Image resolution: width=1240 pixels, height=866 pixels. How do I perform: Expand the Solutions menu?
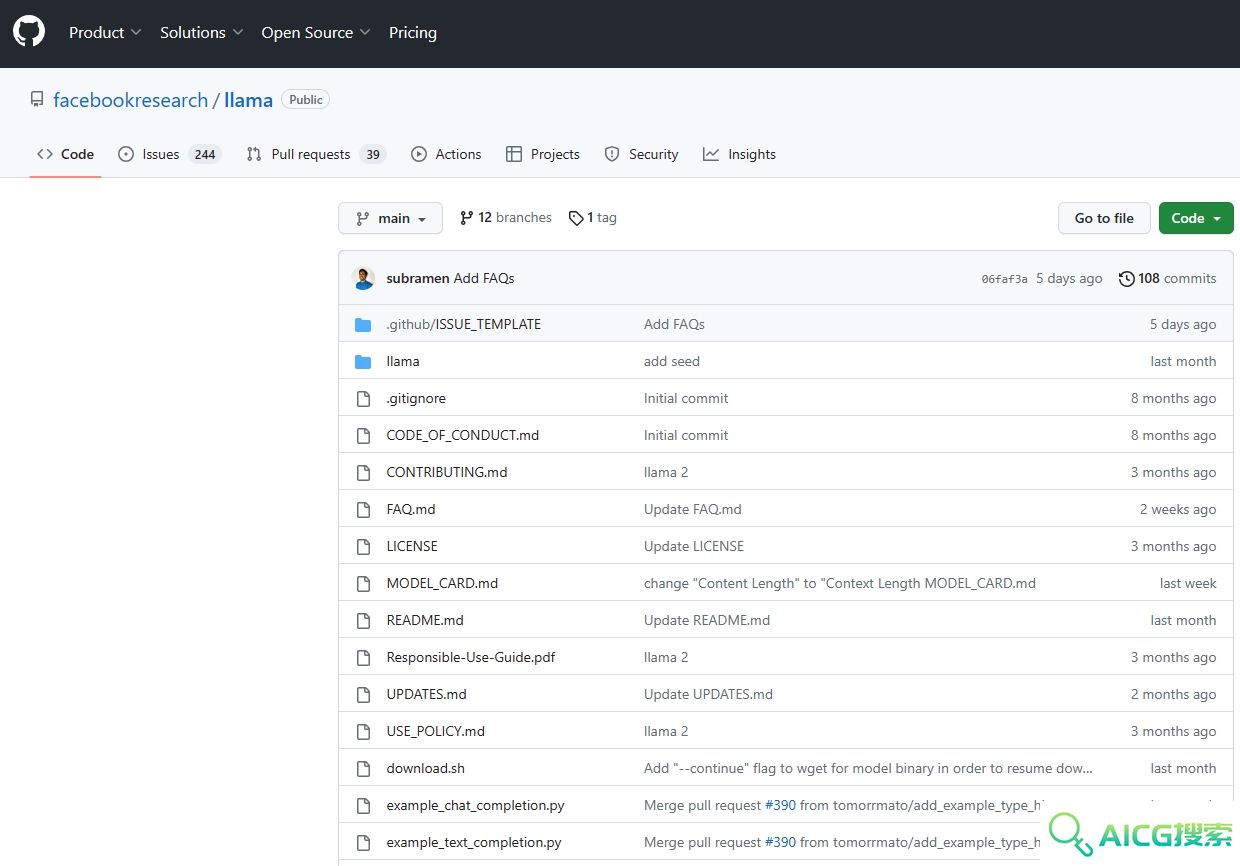click(202, 33)
